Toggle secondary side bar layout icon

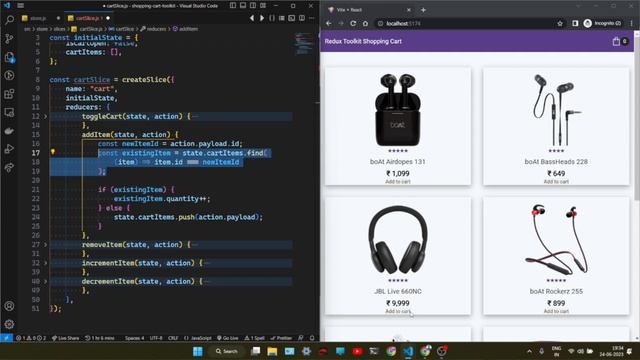click(x=253, y=6)
